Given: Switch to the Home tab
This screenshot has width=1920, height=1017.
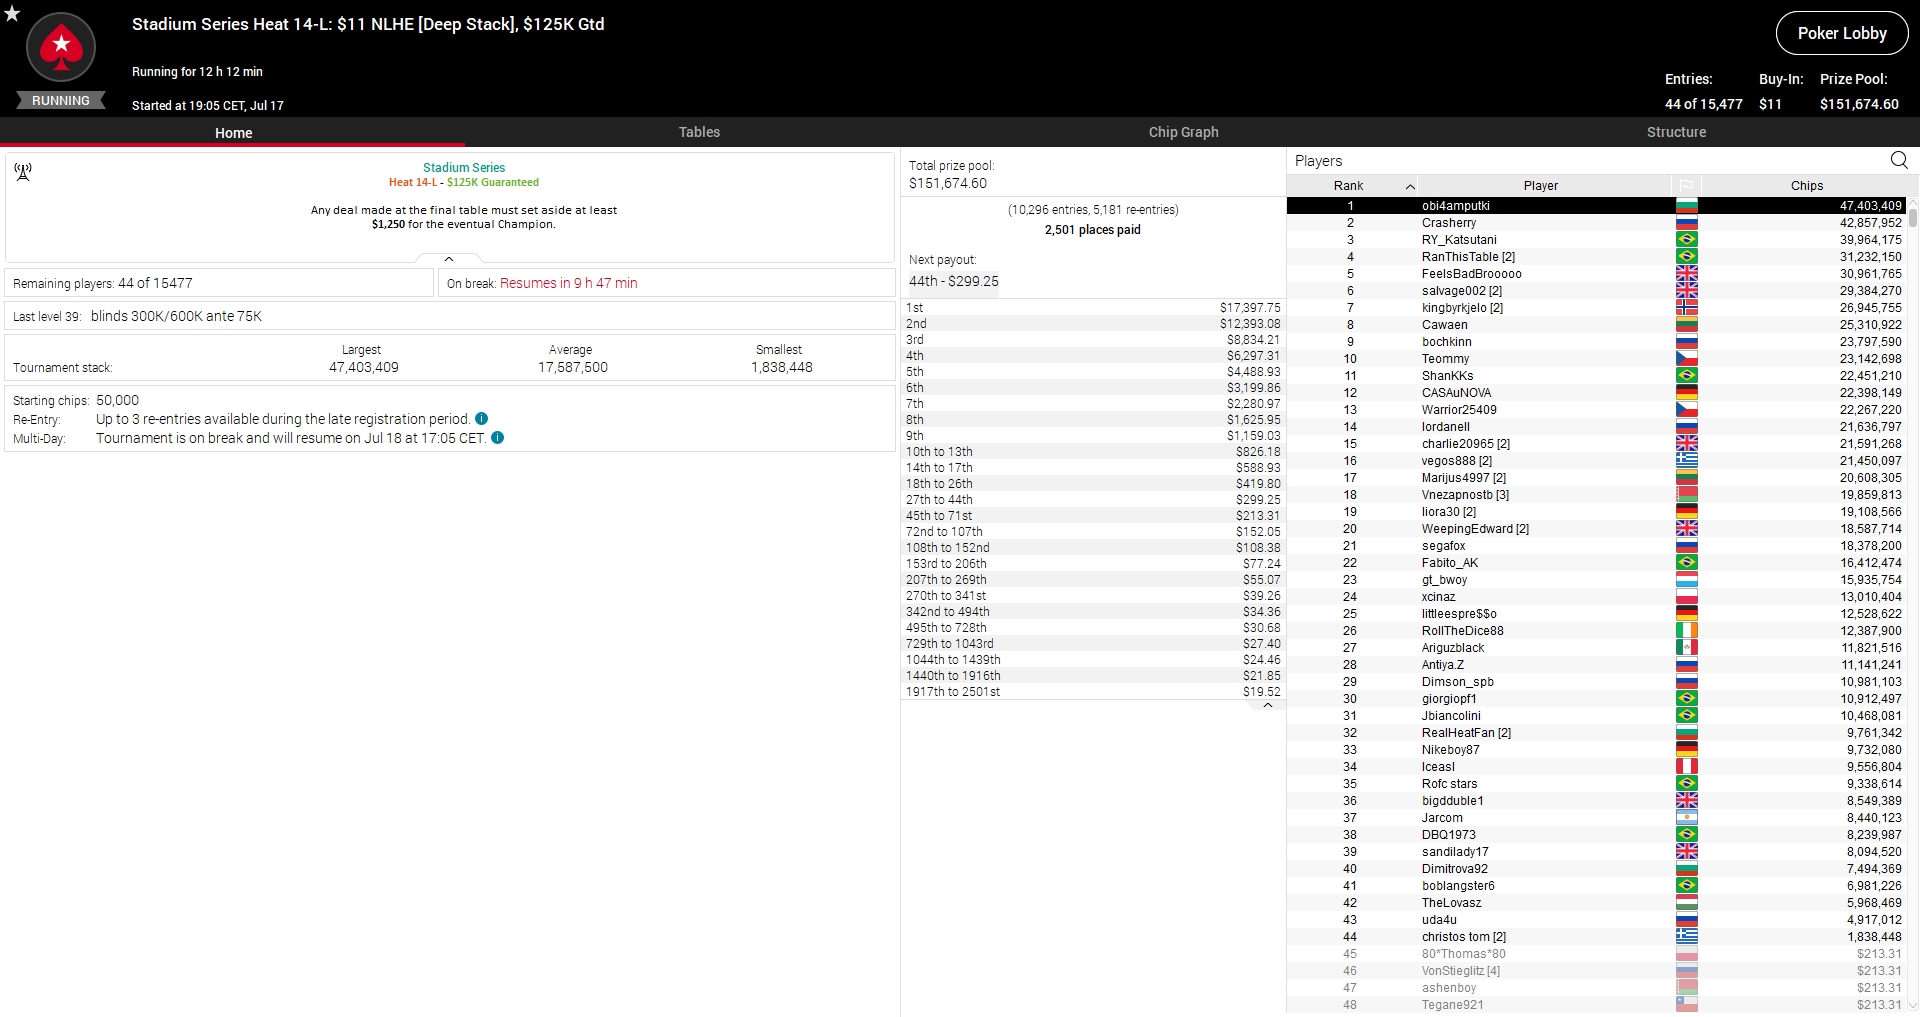Looking at the screenshot, I should 233,132.
